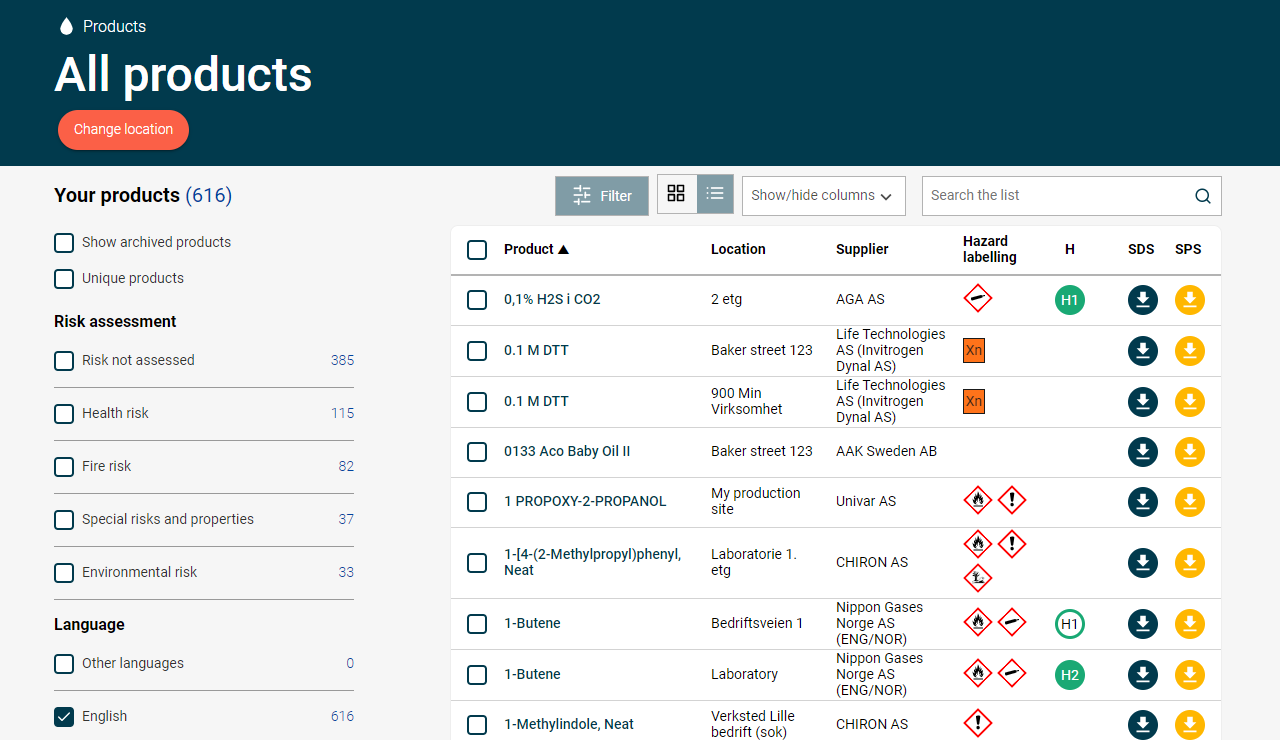Focus the Search the list field

[1060, 196]
